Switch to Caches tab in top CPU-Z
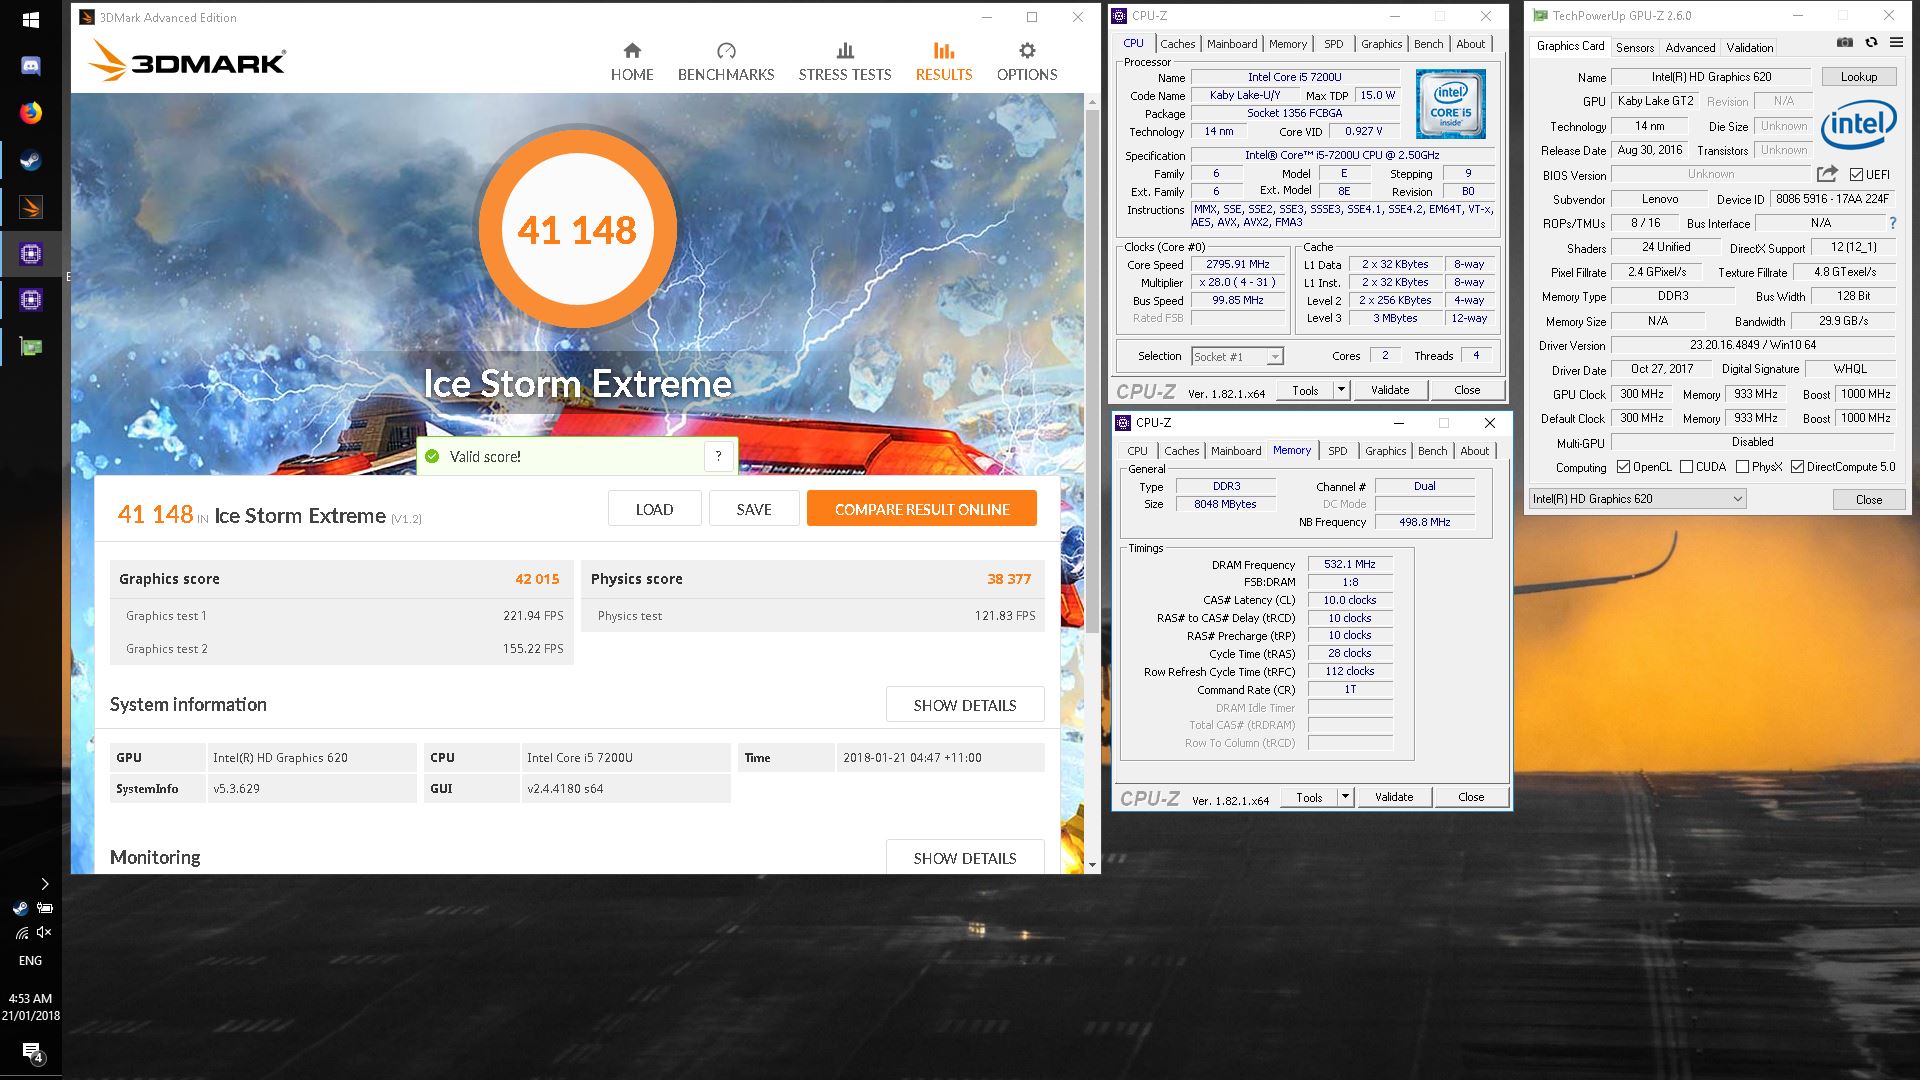The height and width of the screenshot is (1080, 1920). click(1177, 44)
